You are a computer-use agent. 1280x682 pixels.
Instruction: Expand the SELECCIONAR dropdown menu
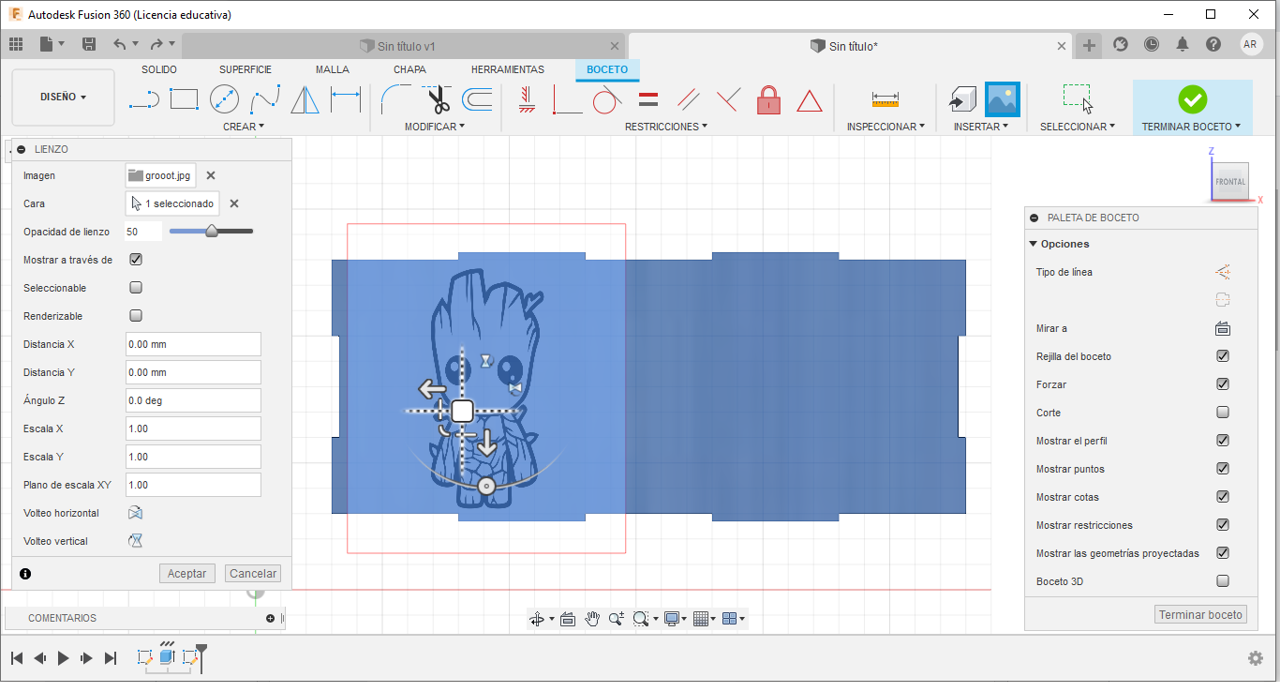point(1078,127)
